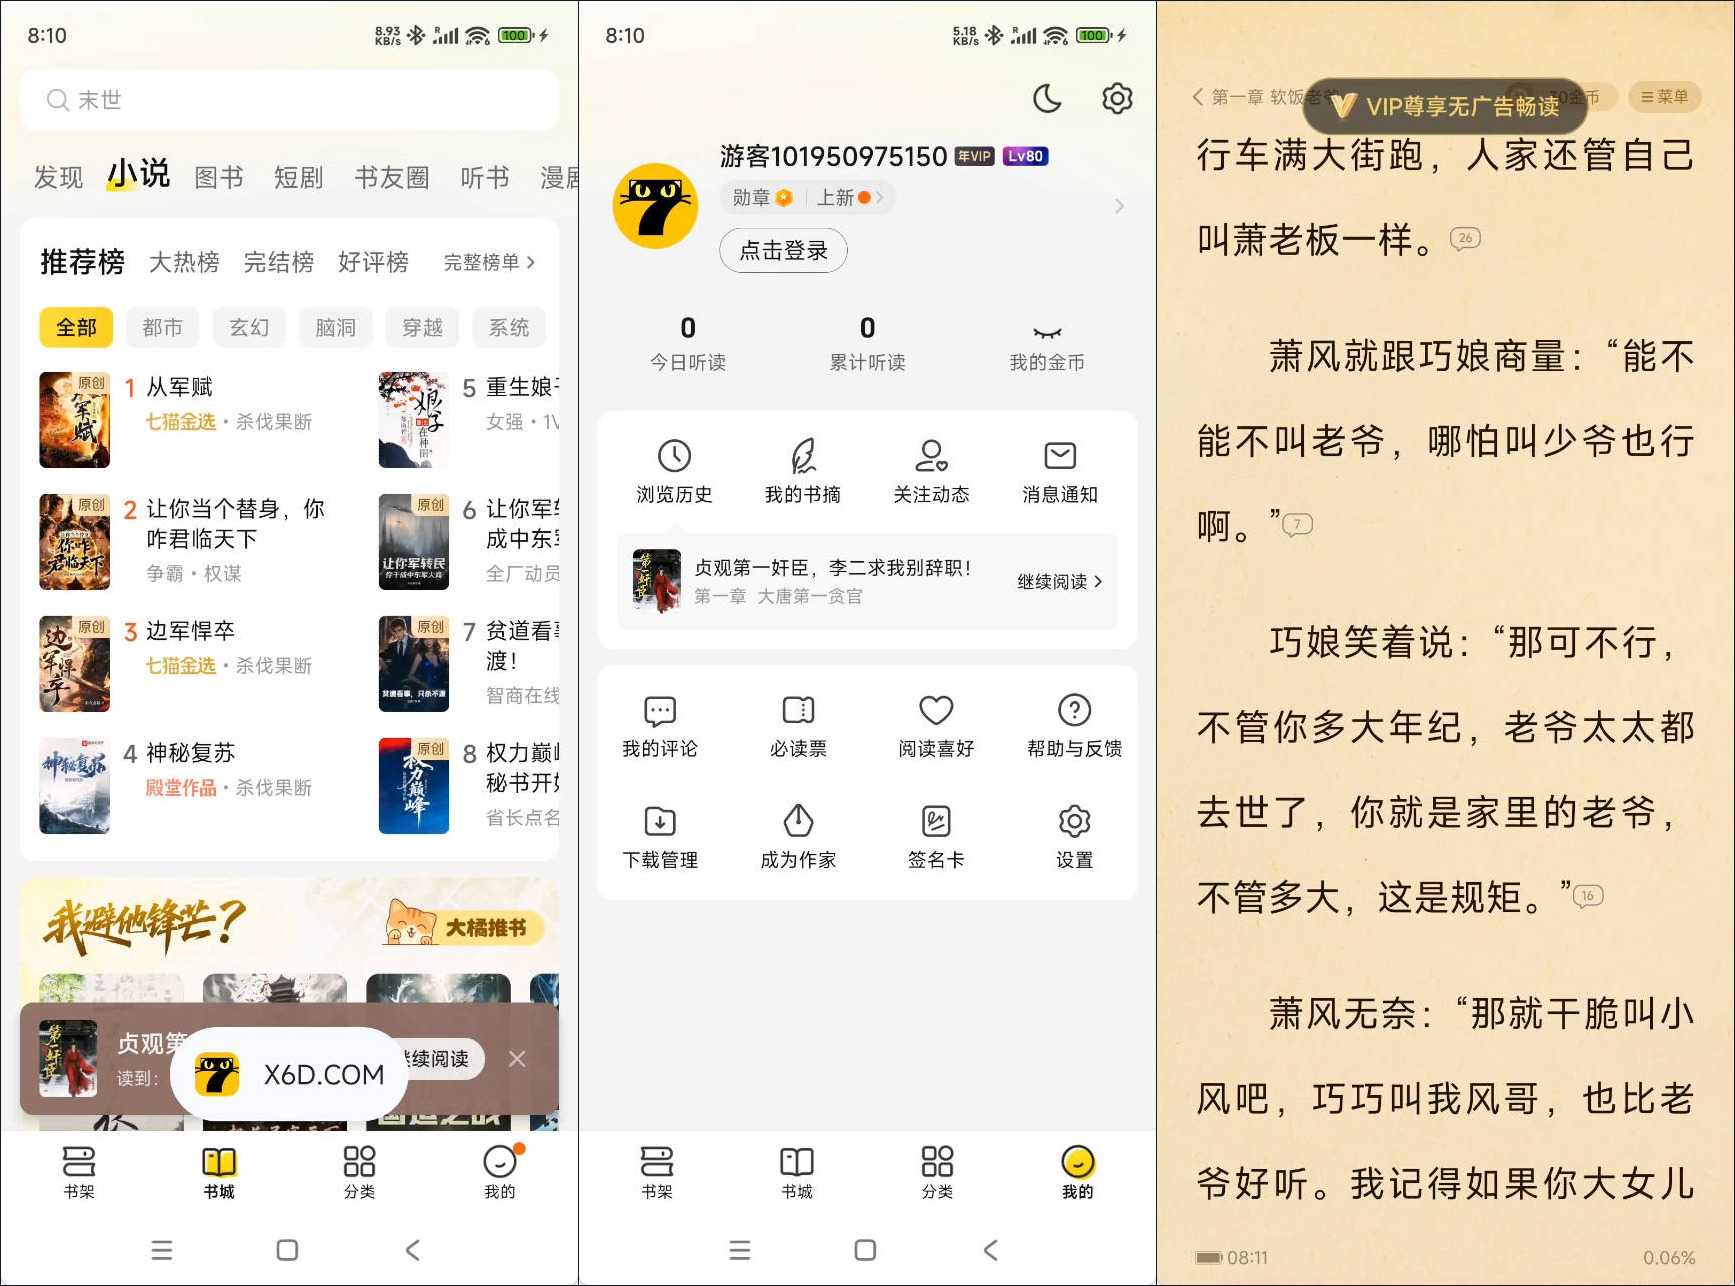1735x1286 pixels.
Task: Go to 书架 in the 书城 screen's bottom bar
Action: [79, 1171]
